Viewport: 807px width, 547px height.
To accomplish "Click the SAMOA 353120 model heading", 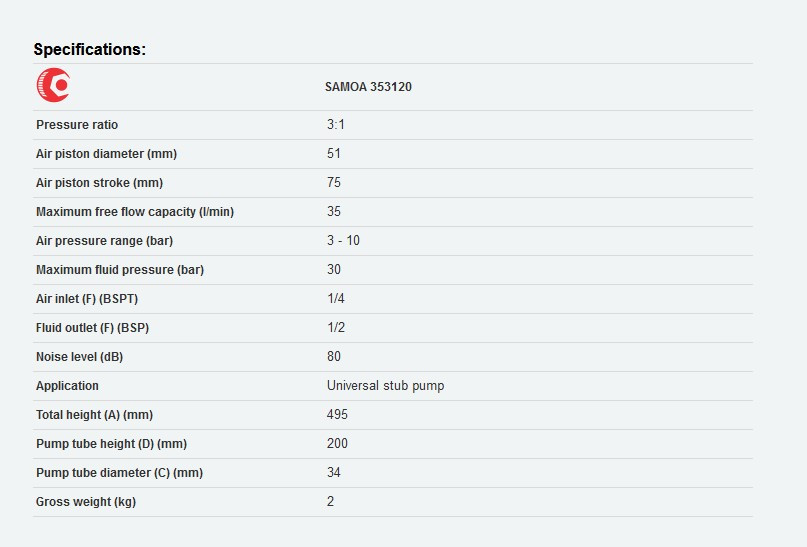I will pyautogui.click(x=368, y=87).
